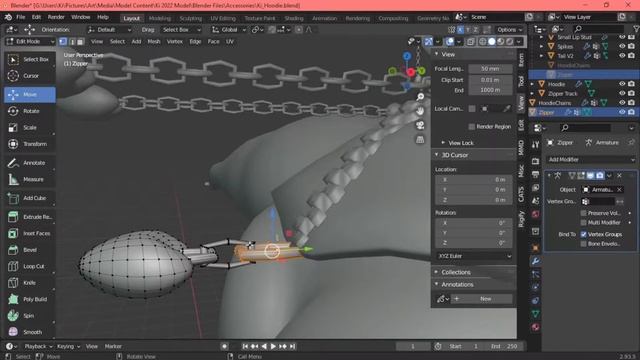Click the New annotation button
The height and width of the screenshot is (360, 640).
pos(482,299)
